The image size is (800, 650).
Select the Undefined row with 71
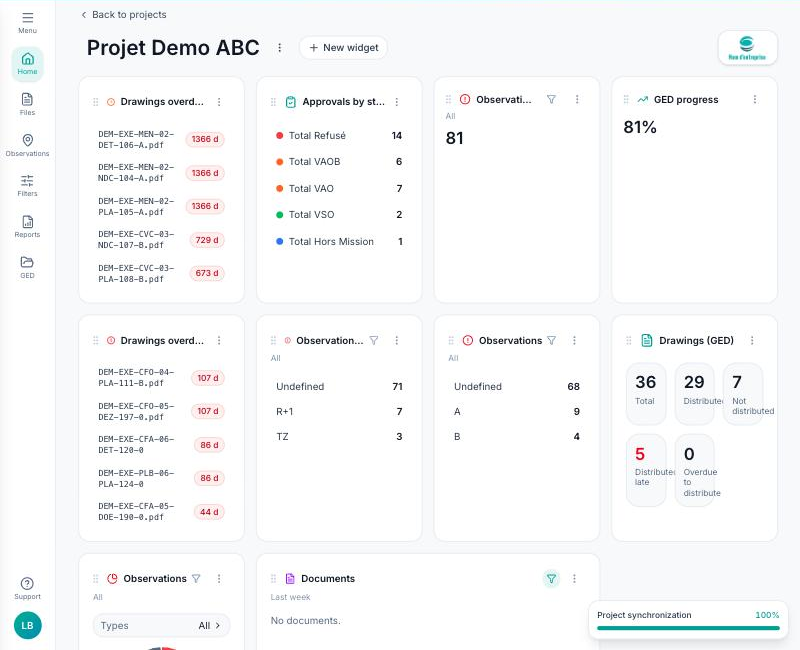[339, 387]
